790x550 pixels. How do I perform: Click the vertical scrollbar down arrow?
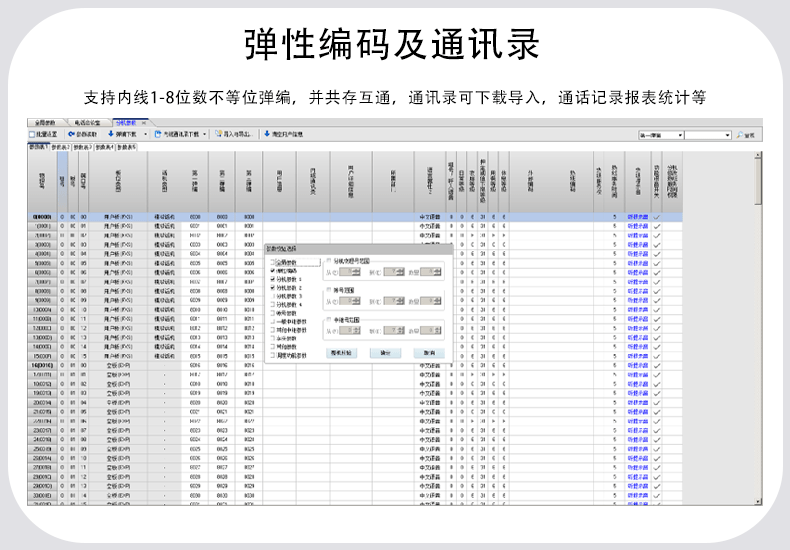coord(758,502)
